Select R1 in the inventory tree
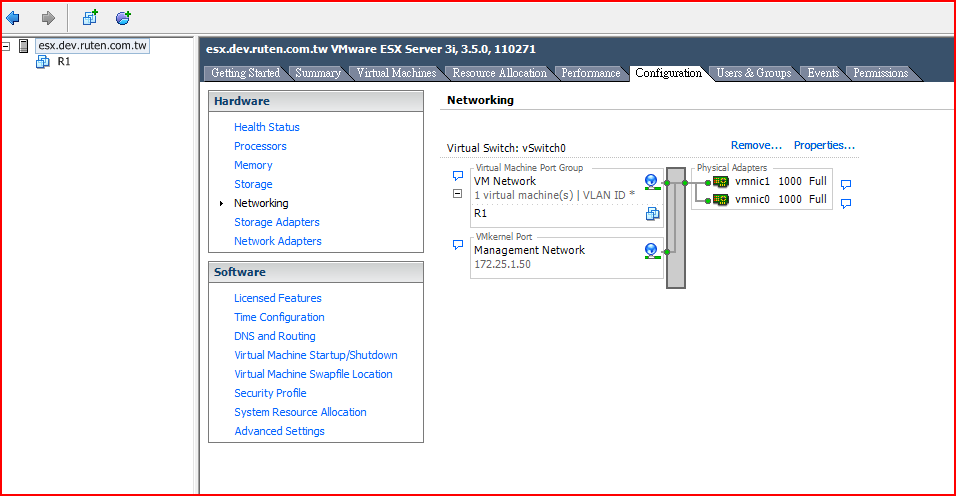956x496 pixels. [x=64, y=62]
